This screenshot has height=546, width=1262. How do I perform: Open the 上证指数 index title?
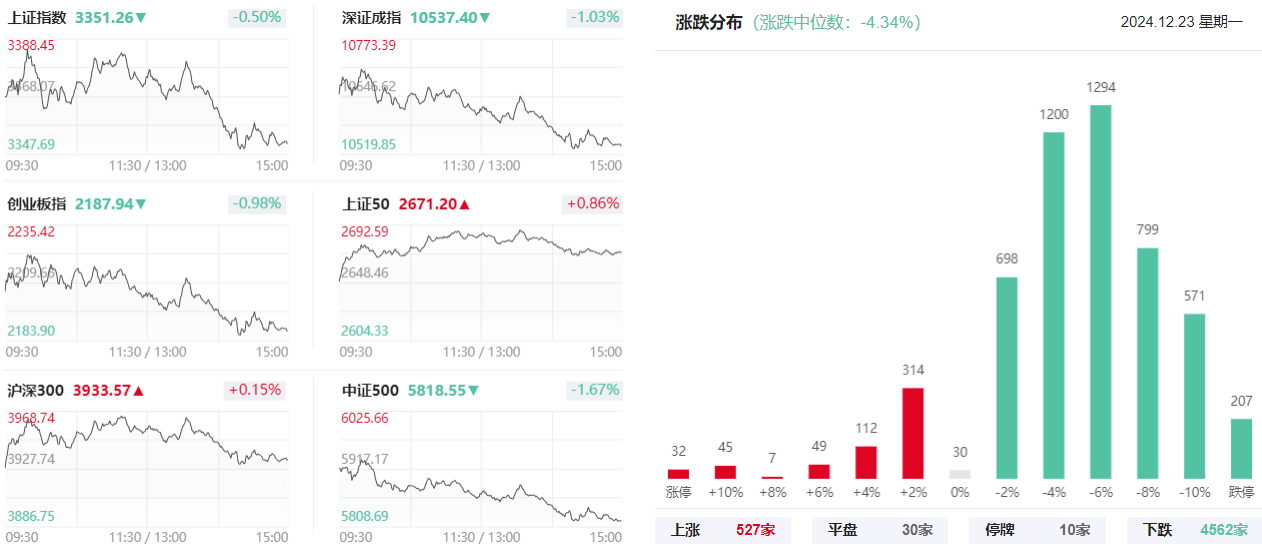pos(37,18)
